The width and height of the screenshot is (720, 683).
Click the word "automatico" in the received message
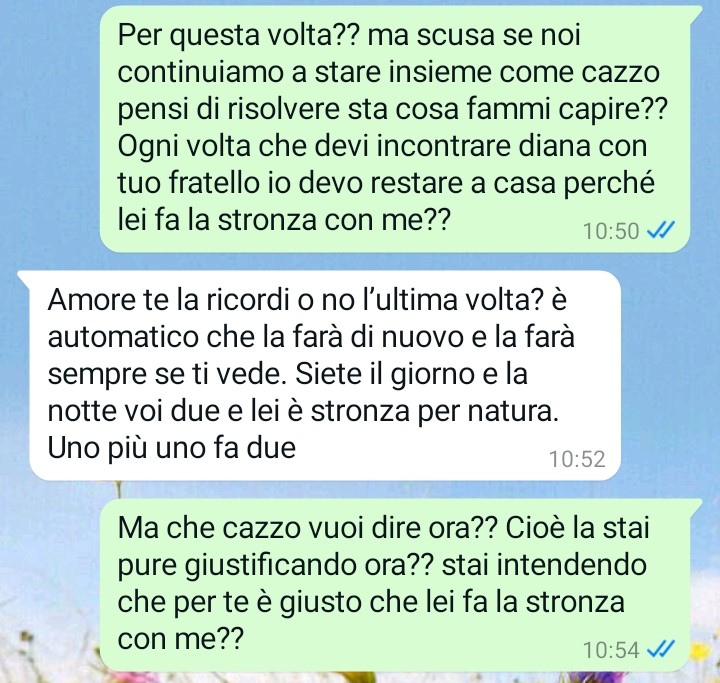[x=123, y=337]
